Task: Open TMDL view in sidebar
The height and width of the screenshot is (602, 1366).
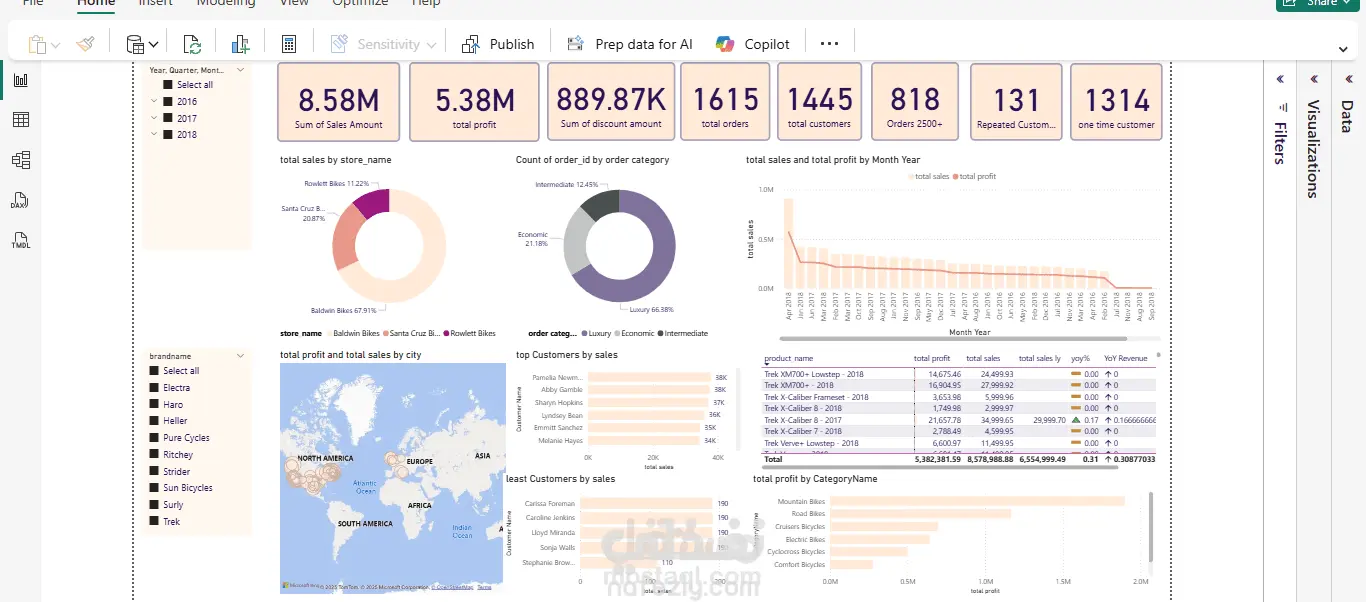Action: [x=20, y=241]
